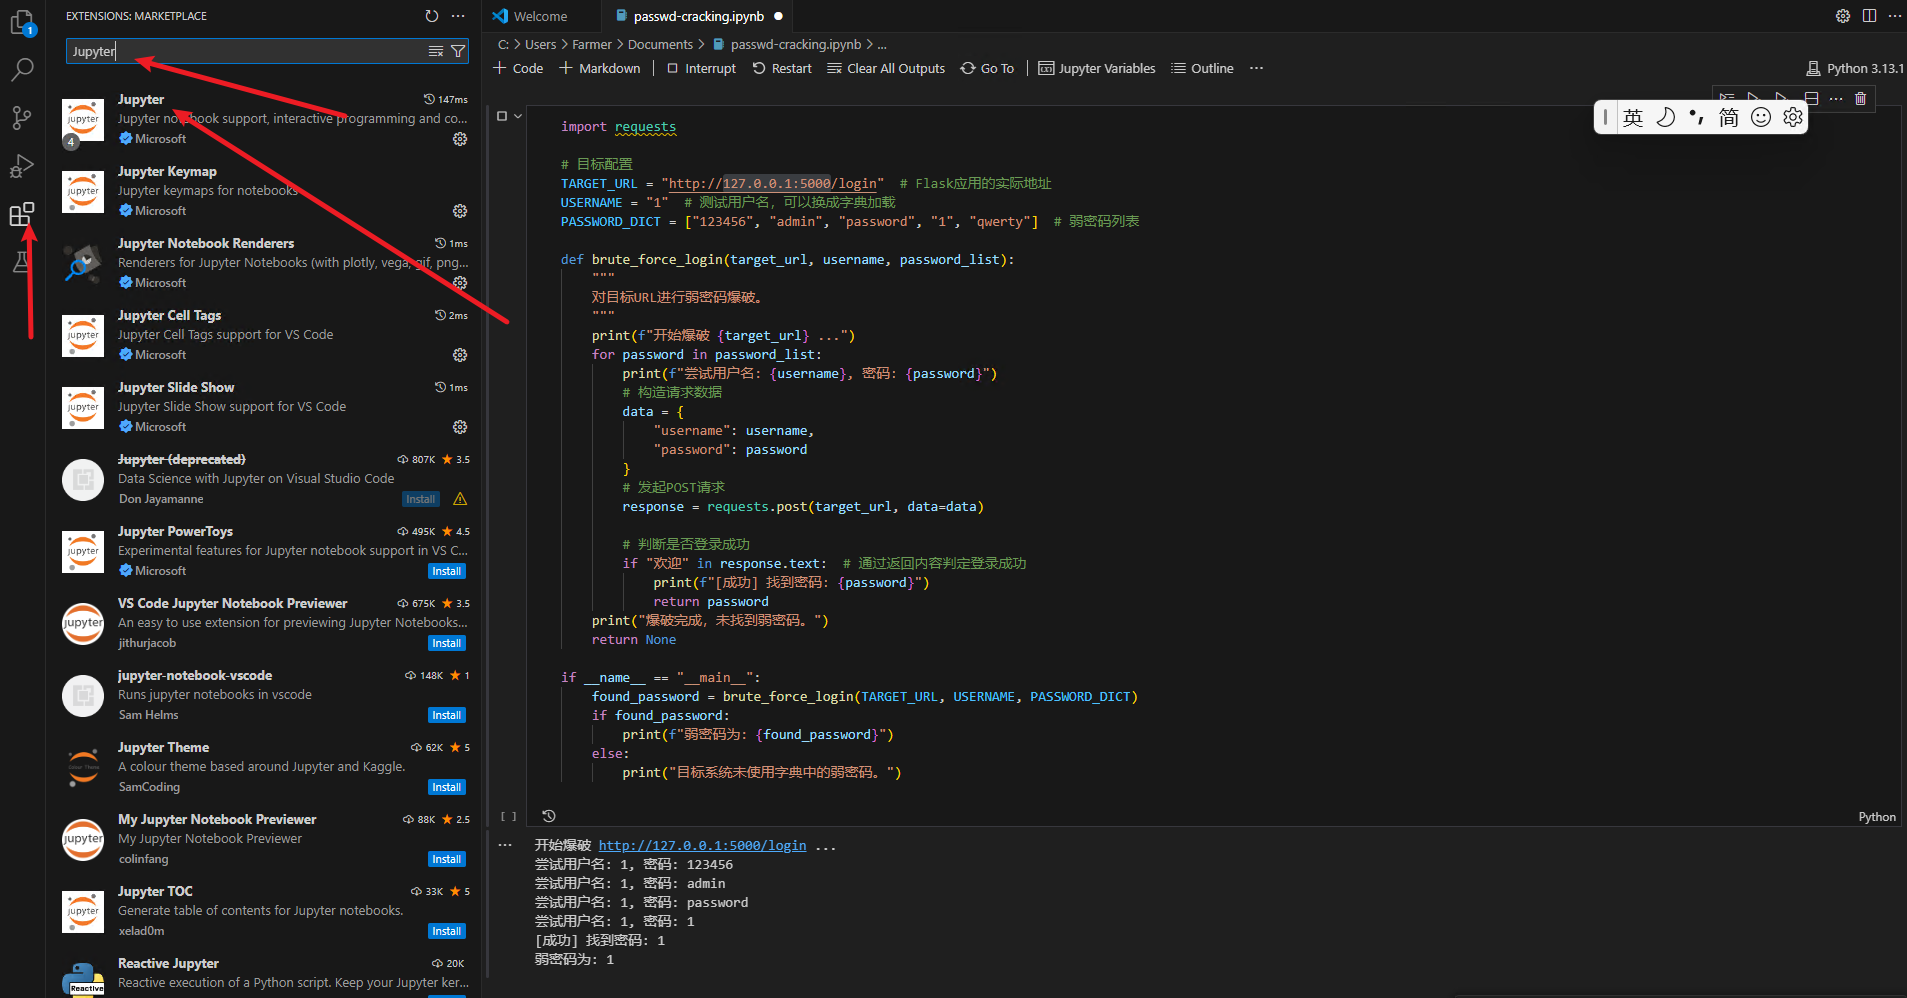Delete the current notebook cell

[x=1860, y=98]
